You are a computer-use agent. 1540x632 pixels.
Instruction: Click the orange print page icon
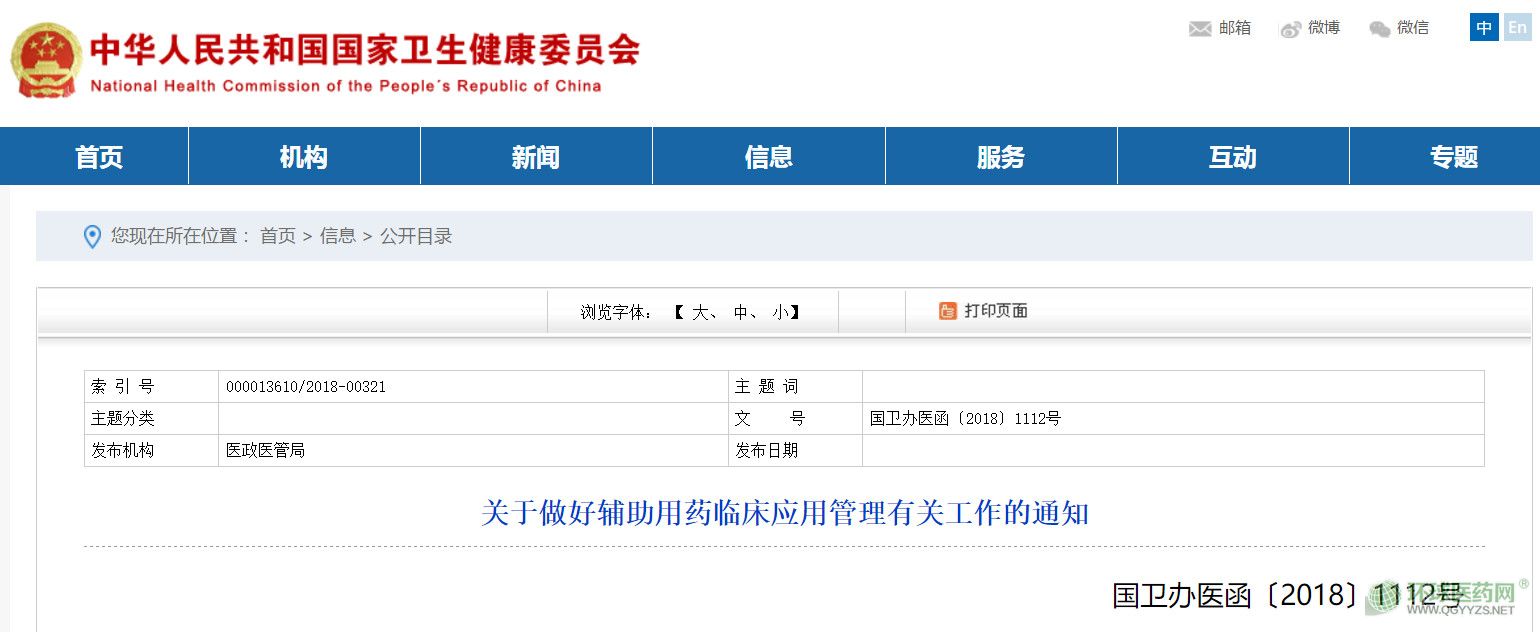(x=947, y=311)
